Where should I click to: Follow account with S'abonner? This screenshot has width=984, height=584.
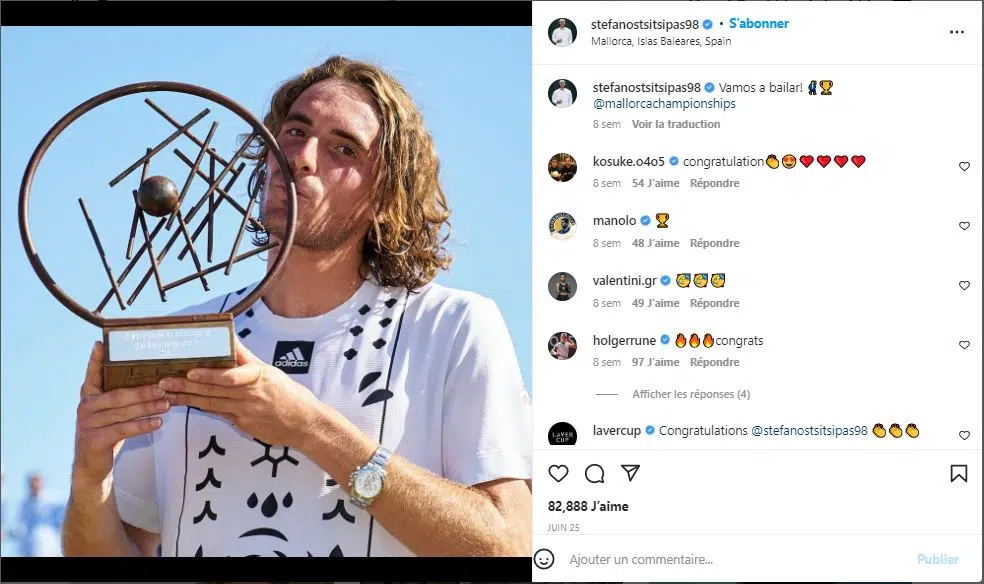tap(759, 24)
